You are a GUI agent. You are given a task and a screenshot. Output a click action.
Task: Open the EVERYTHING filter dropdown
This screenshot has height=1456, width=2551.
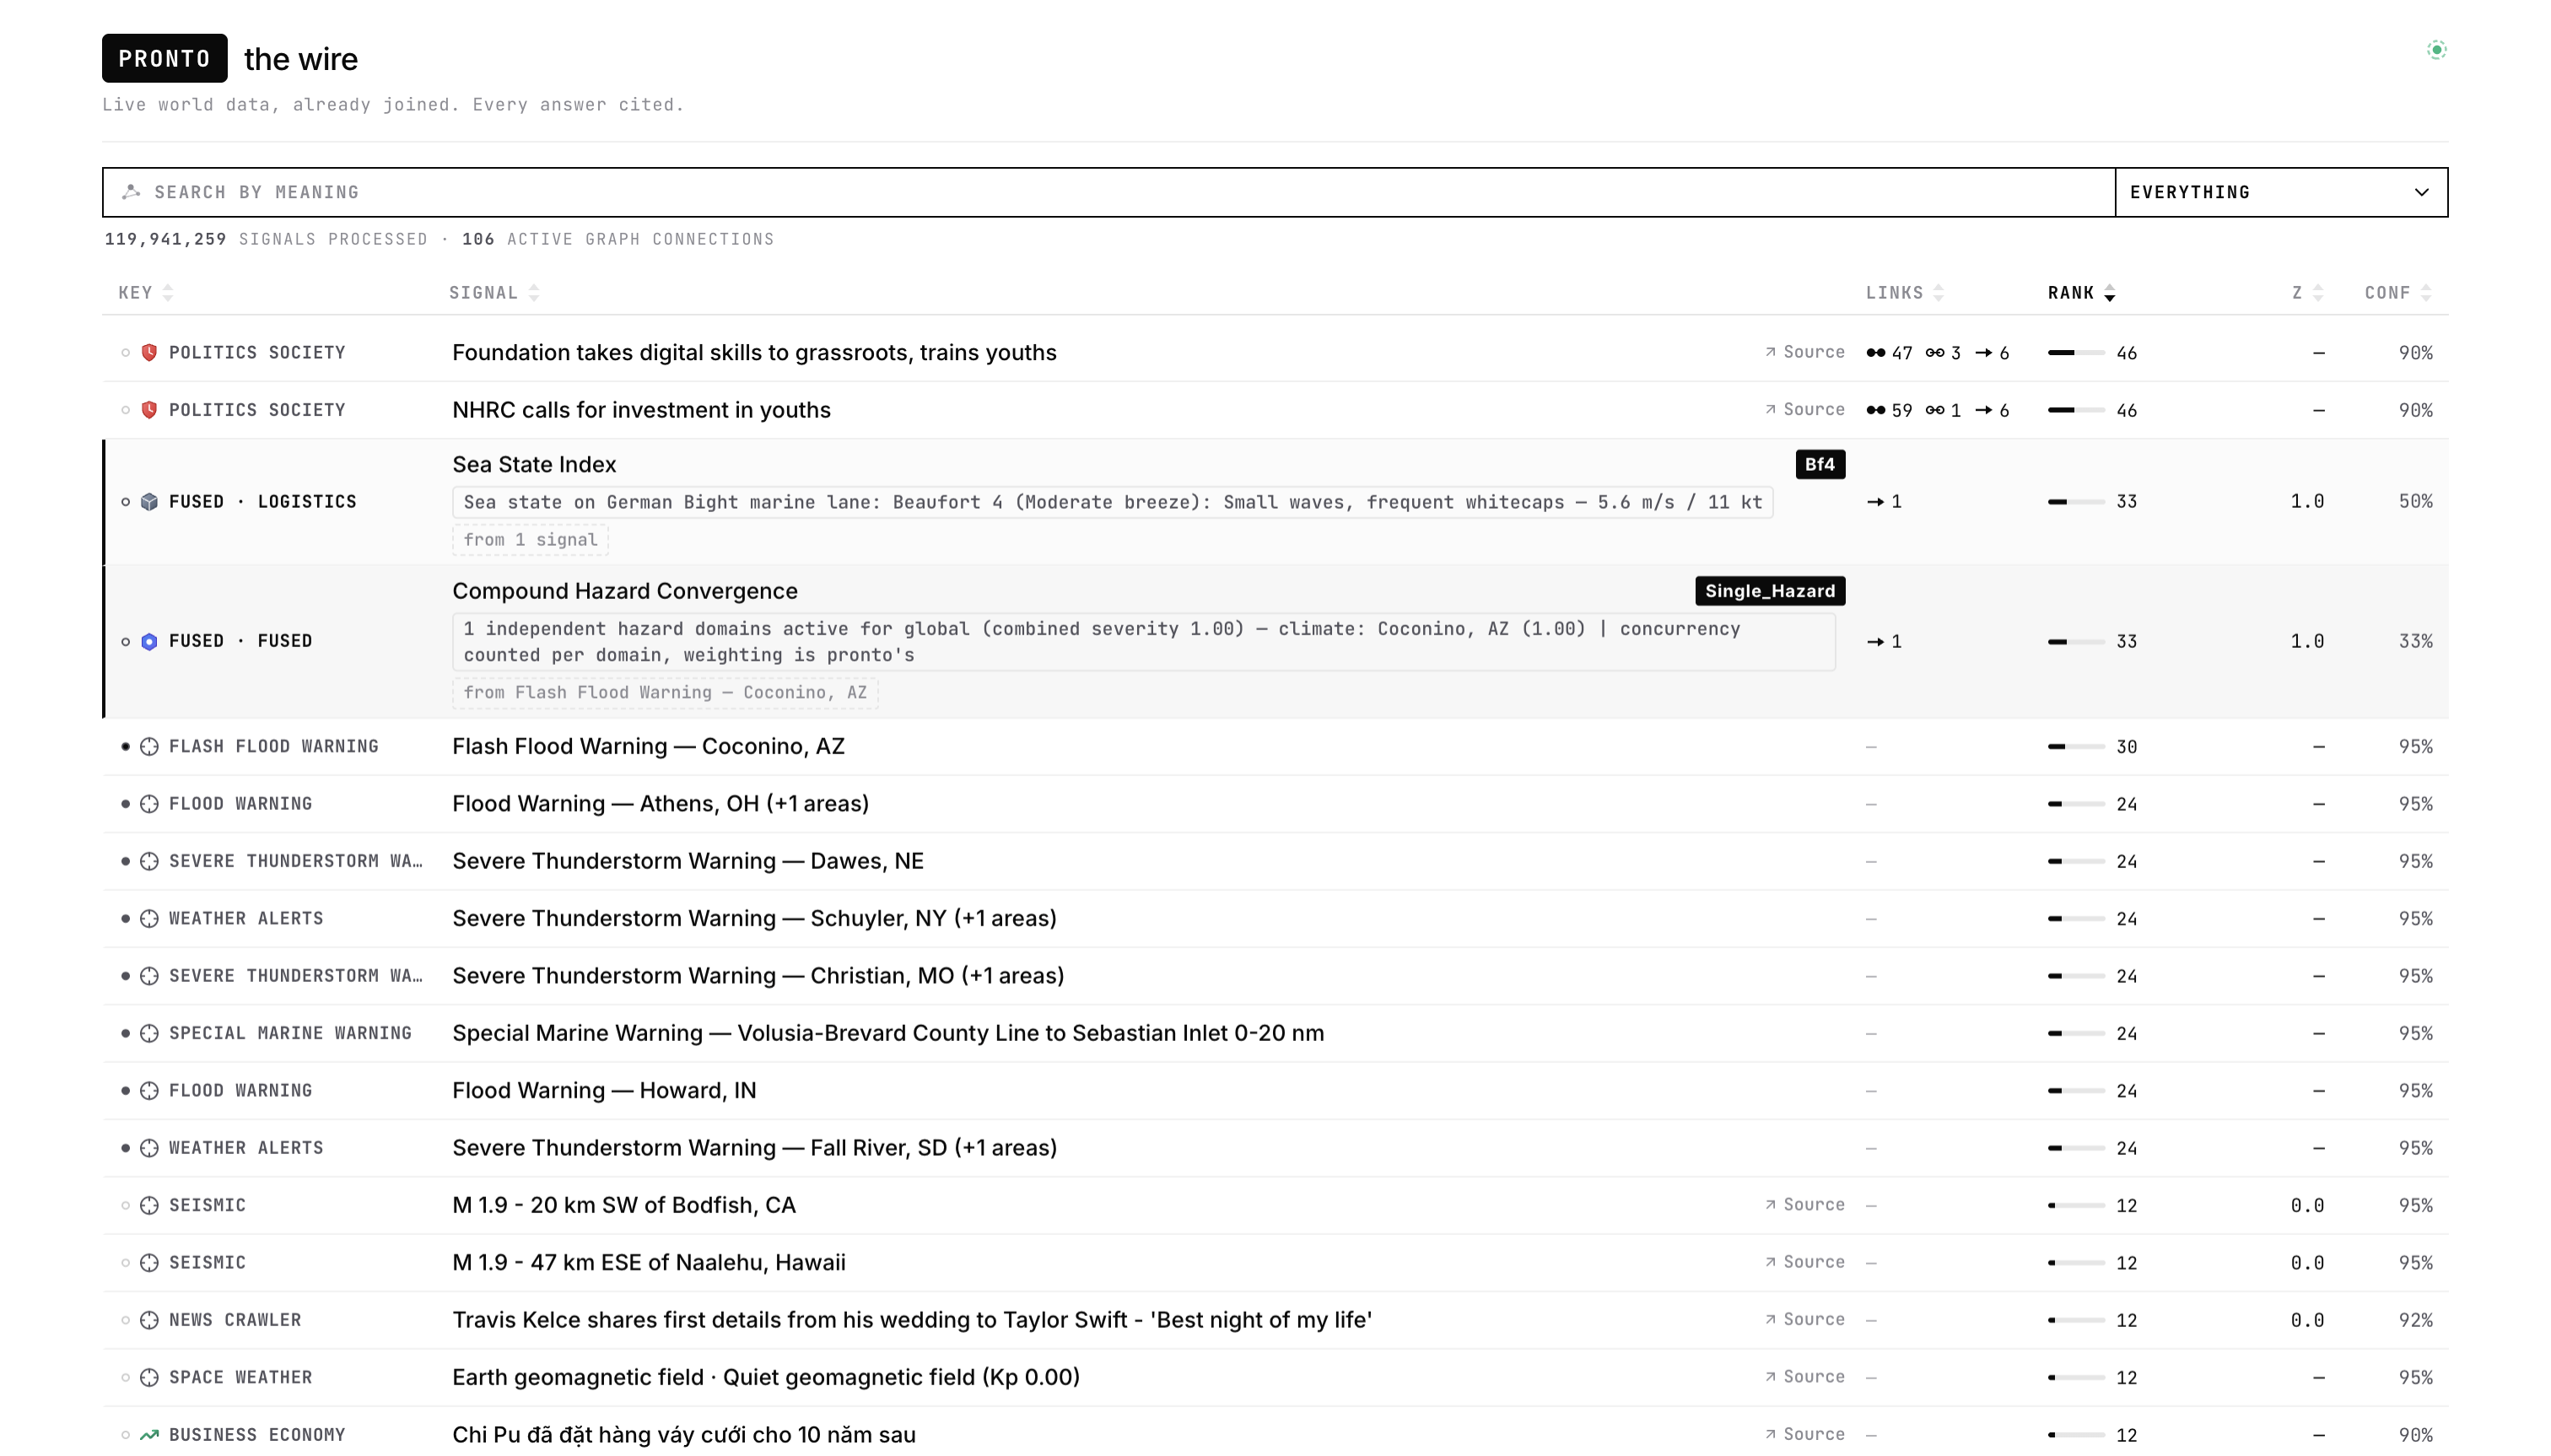coord(2281,192)
